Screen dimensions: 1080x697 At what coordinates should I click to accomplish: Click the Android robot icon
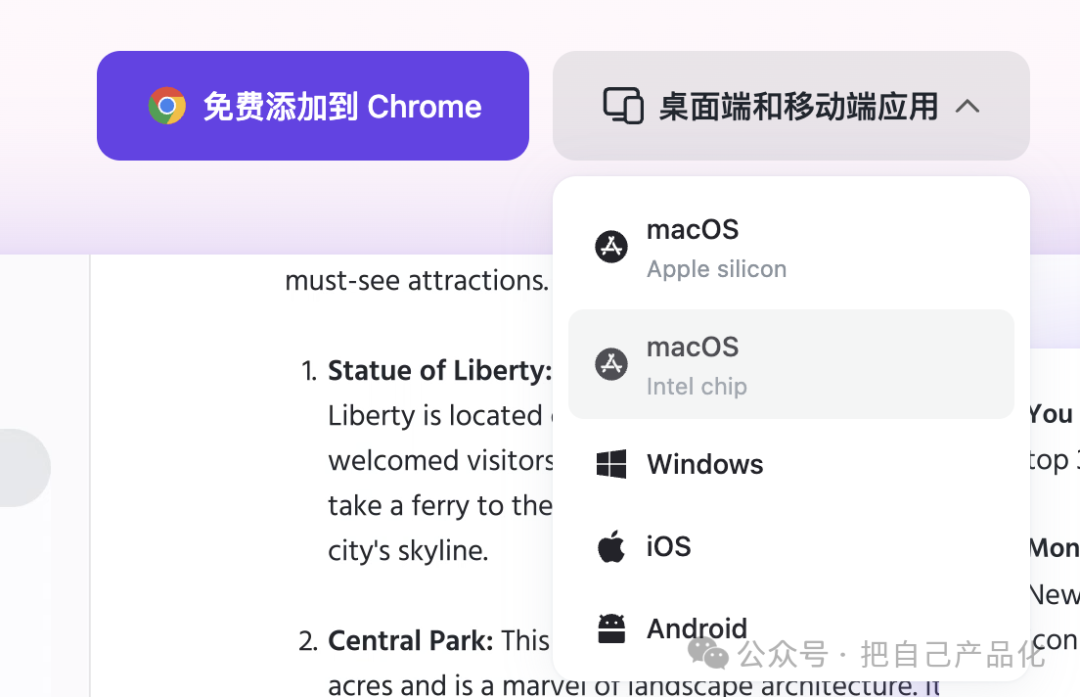point(611,628)
